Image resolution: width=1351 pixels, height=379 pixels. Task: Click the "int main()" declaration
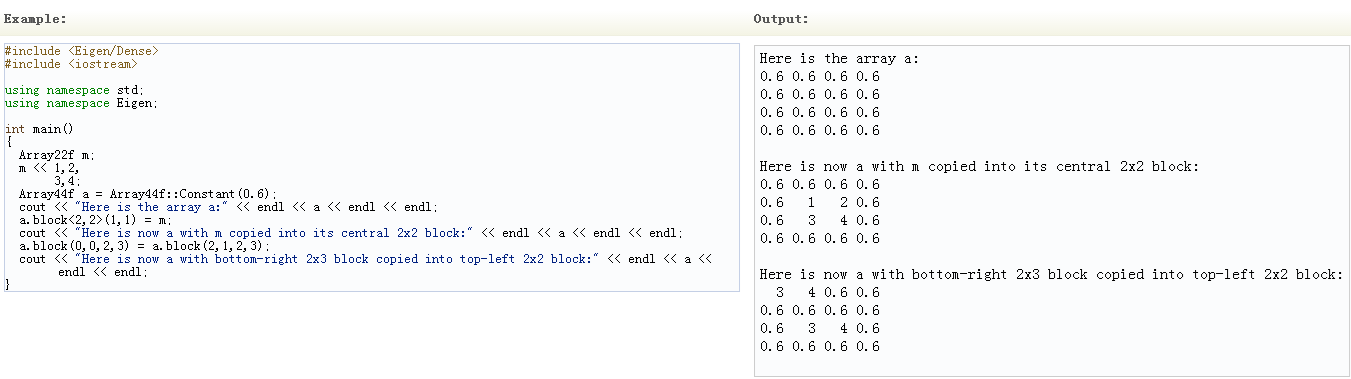tap(39, 129)
